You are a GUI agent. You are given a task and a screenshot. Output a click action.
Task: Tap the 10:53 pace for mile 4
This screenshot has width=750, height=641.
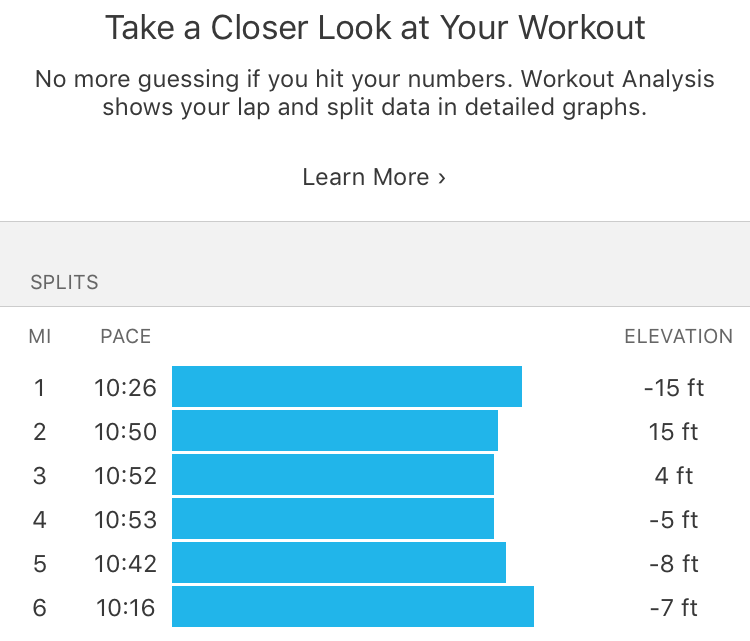coord(125,519)
